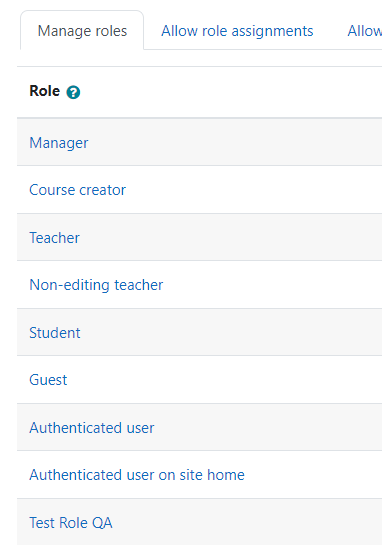382x547 pixels.
Task: Select the partially visible Allow tab at right
Action: tap(365, 31)
